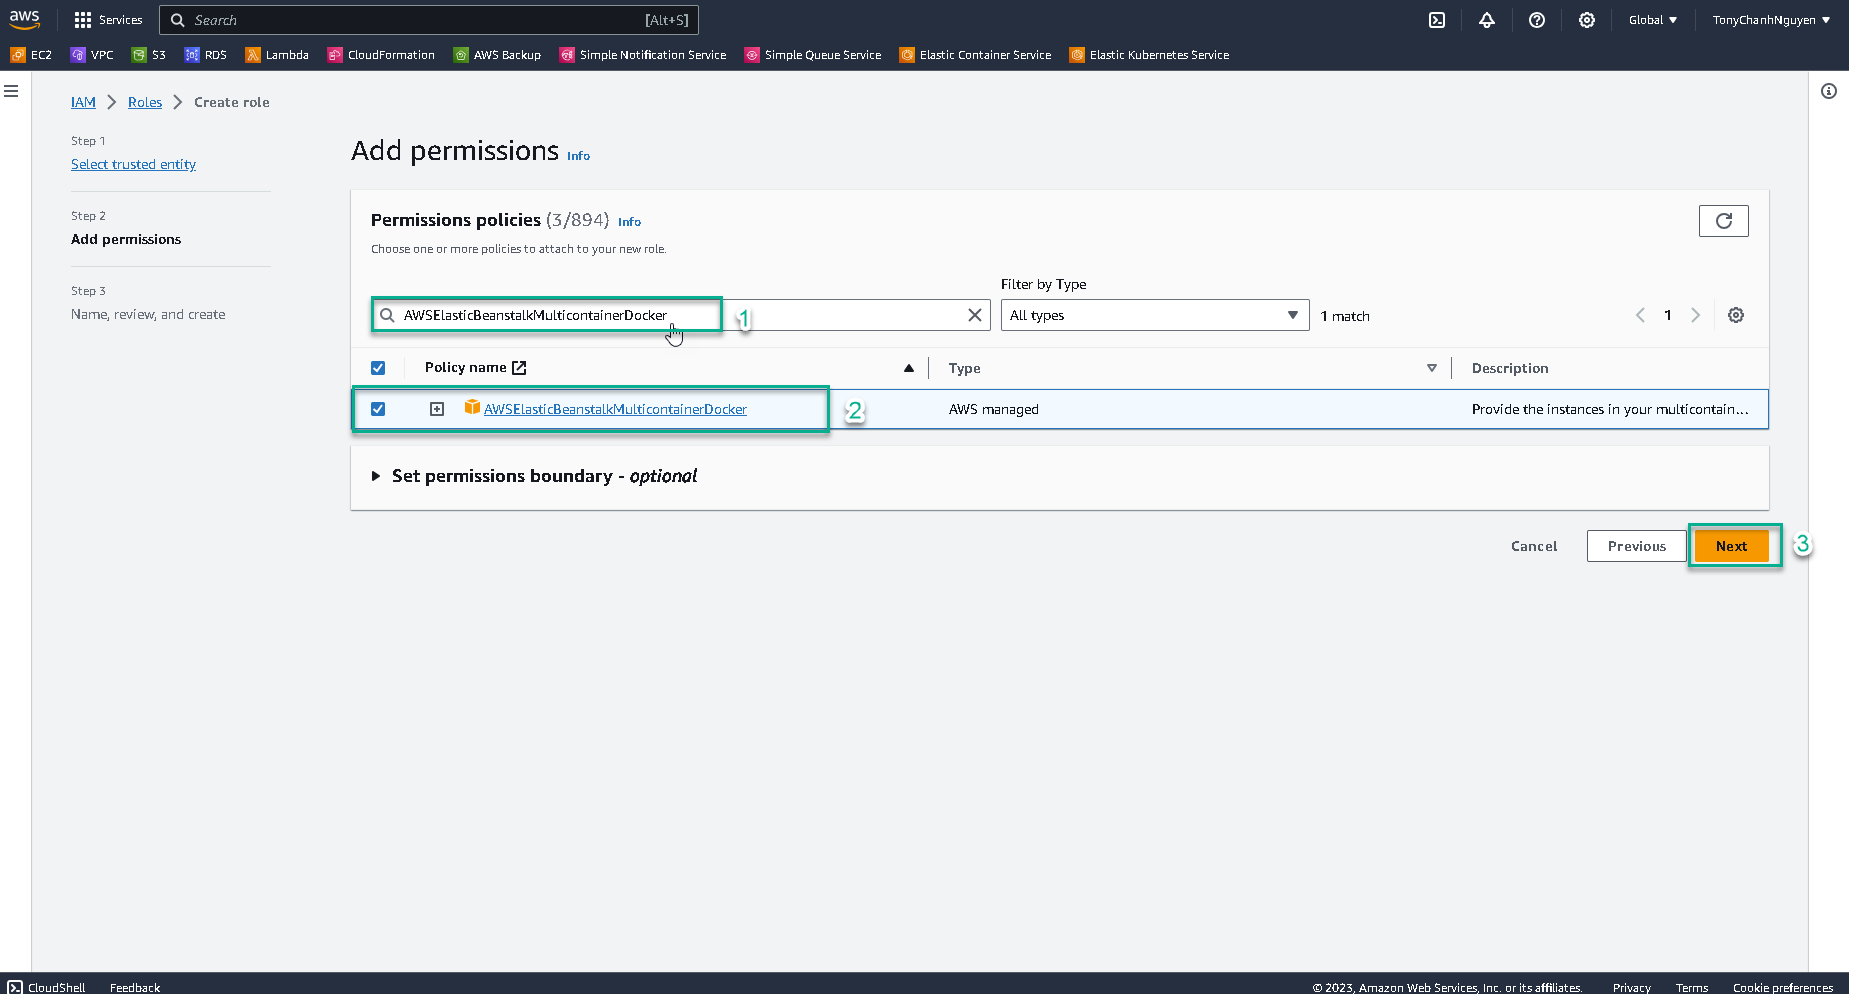Viewport: 1849px width, 994px height.
Task: Open the Services grid menu
Action: point(108,20)
